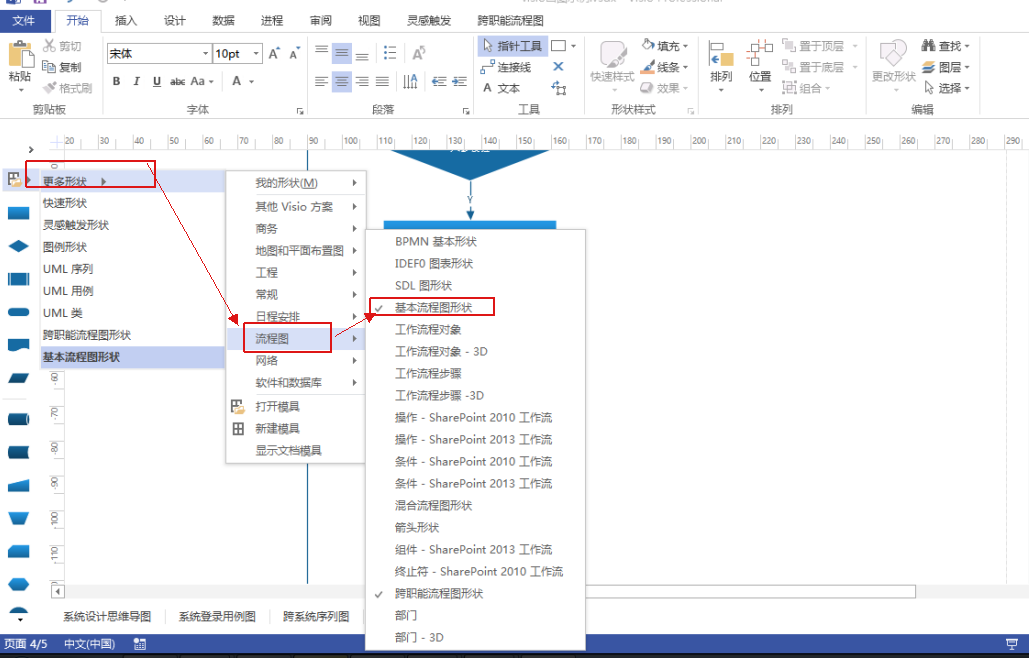This screenshot has width=1029, height=658.
Task: Open the 10pt font size dropdown
Action: 257,53
